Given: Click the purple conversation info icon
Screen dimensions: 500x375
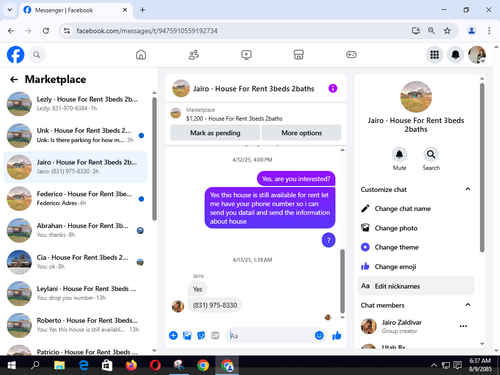Looking at the screenshot, I should pos(333,88).
